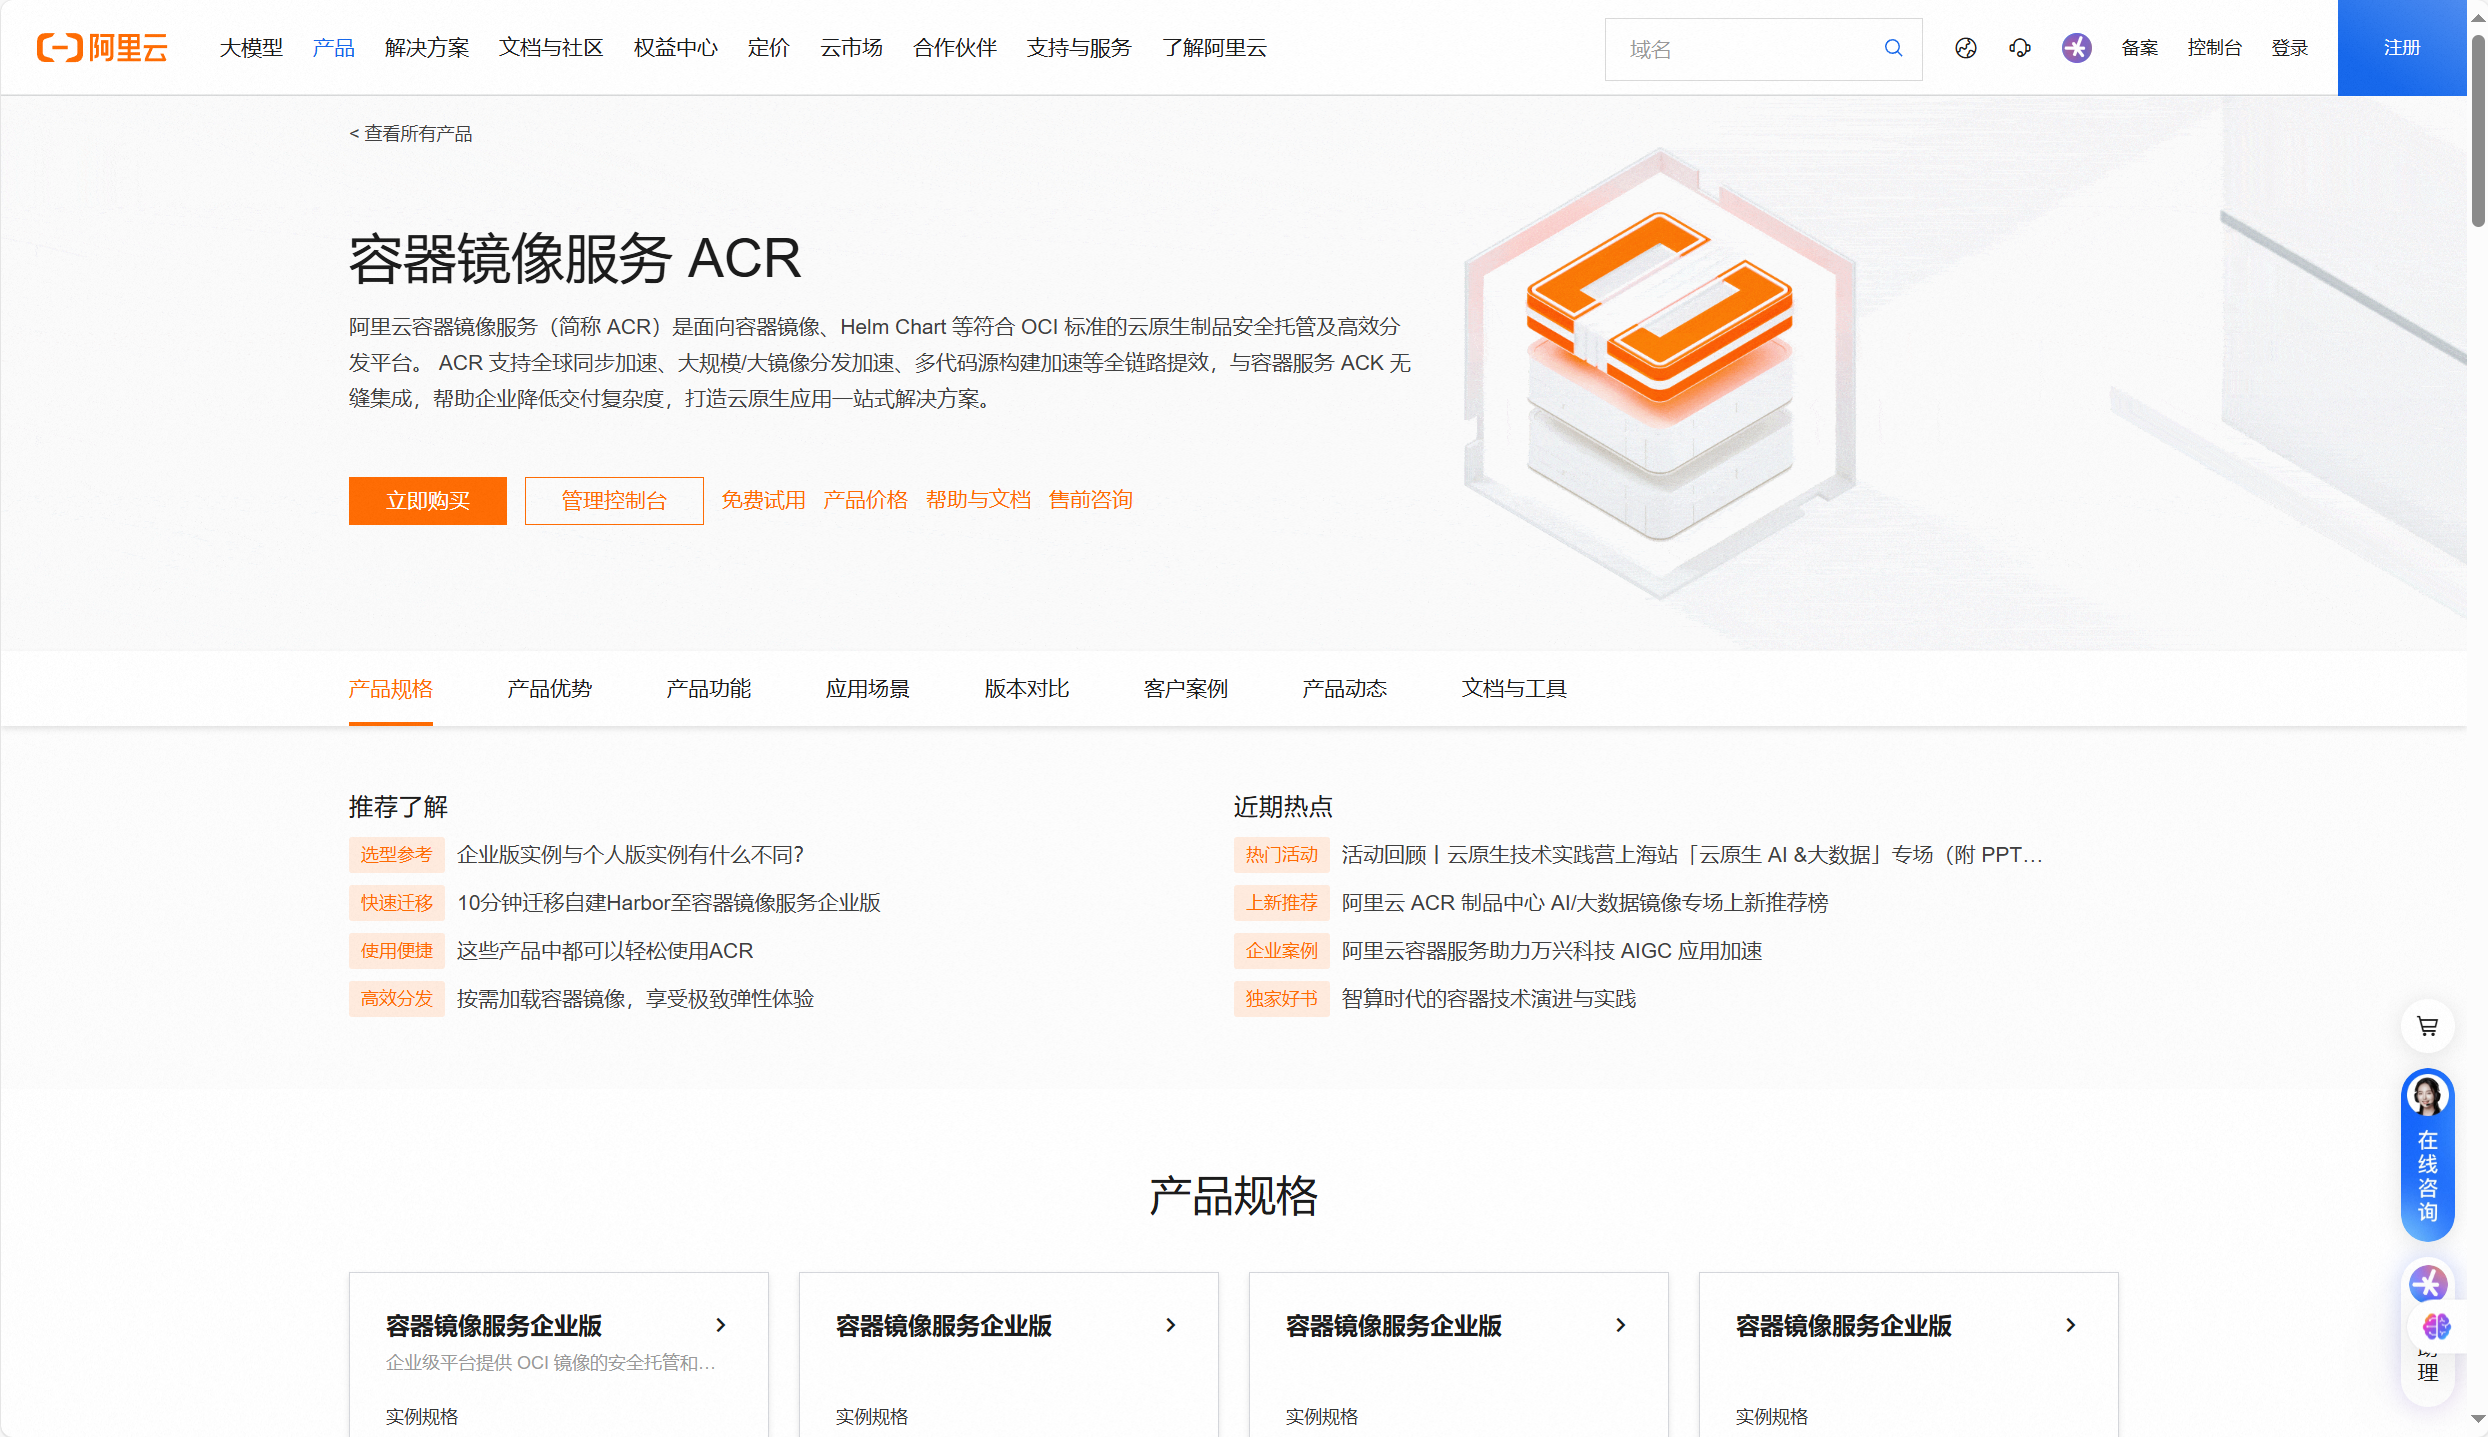Click the 快速迁移 tag
Screen dimensions: 2488x1437
(x=397, y=903)
